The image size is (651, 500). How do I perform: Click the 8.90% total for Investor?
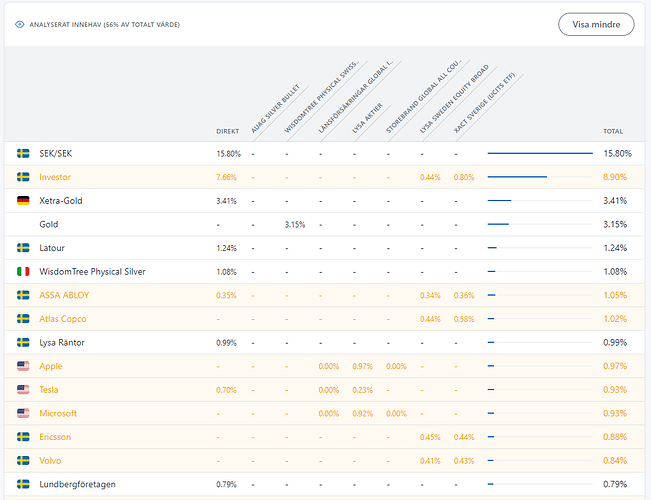click(x=615, y=177)
